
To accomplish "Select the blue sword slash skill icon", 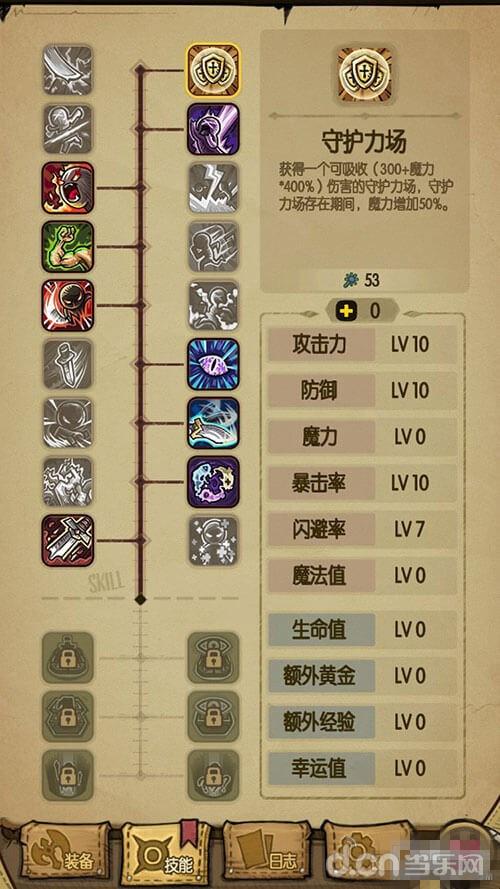I will pyautogui.click(x=213, y=423).
